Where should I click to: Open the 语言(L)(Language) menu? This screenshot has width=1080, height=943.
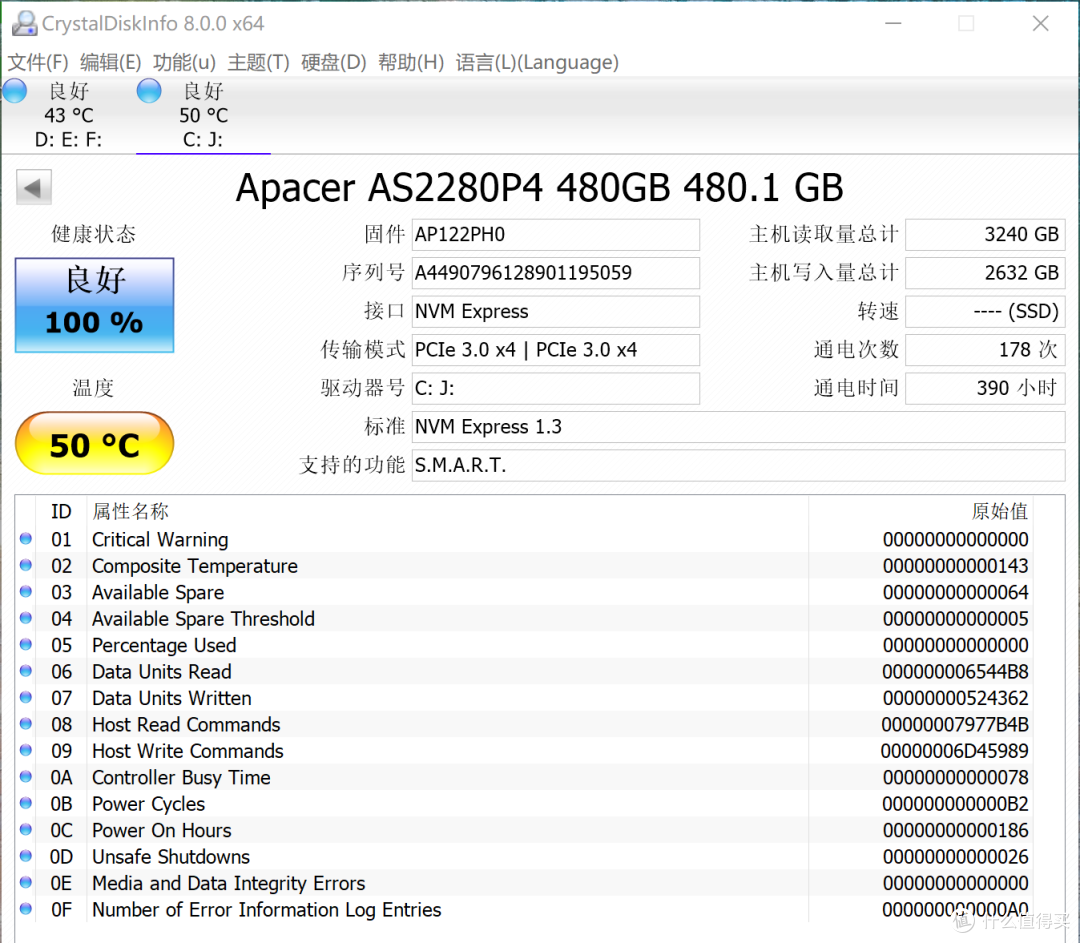tap(537, 63)
